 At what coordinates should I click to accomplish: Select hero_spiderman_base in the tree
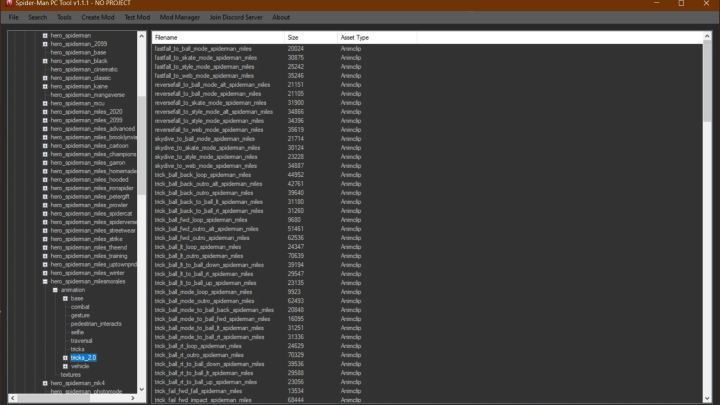[x=78, y=52]
